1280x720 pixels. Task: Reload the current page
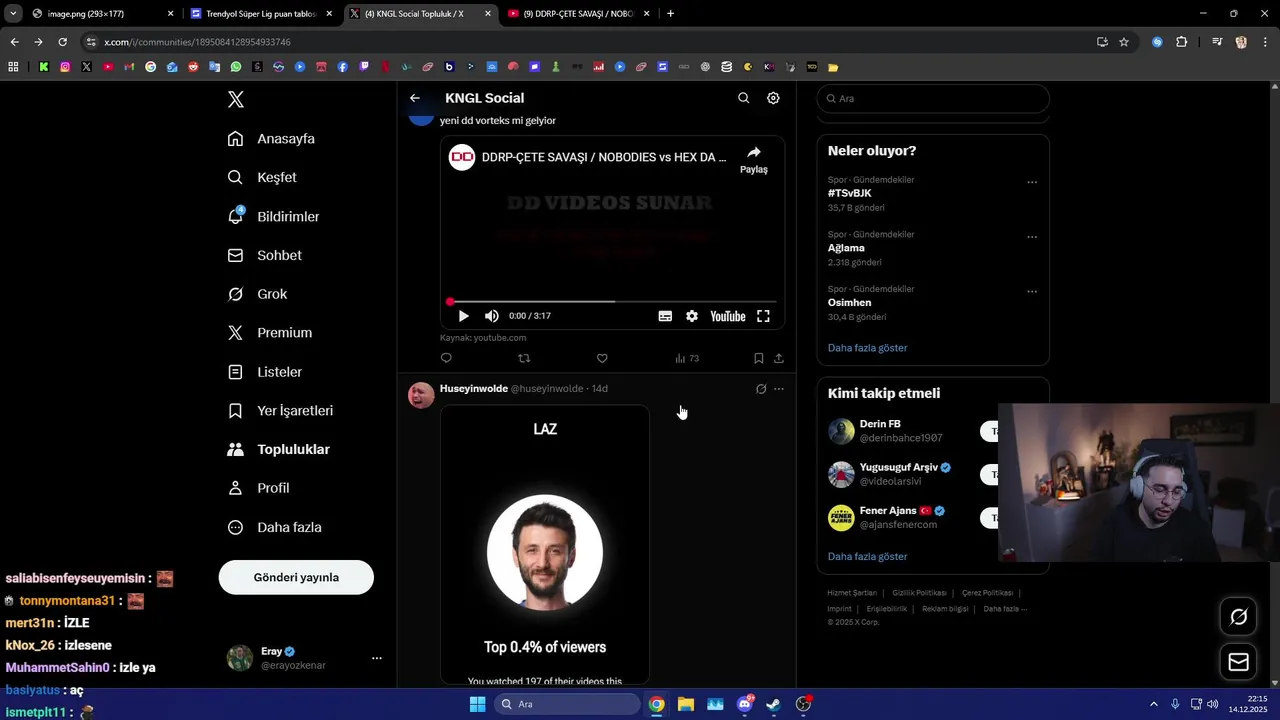[x=62, y=42]
